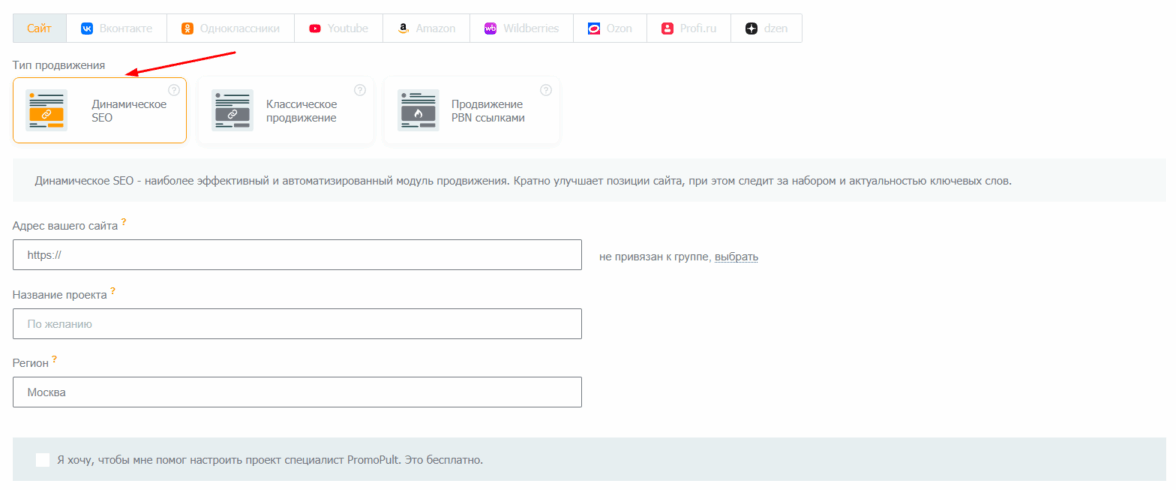Click the выбрать group link

click(x=736, y=257)
